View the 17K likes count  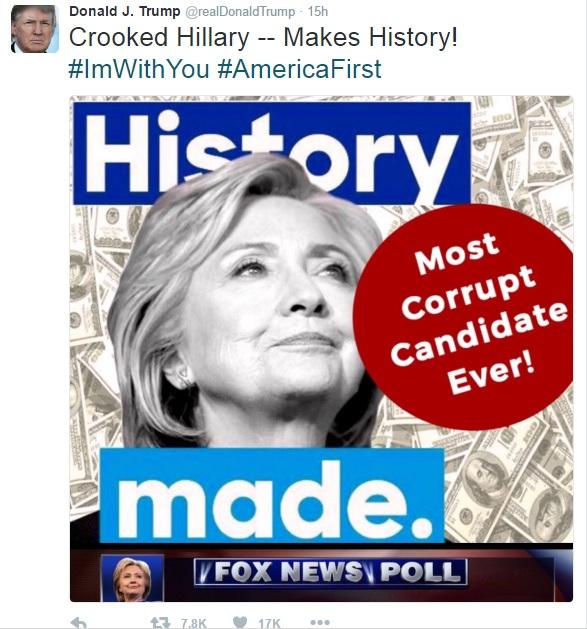[x=269, y=623]
